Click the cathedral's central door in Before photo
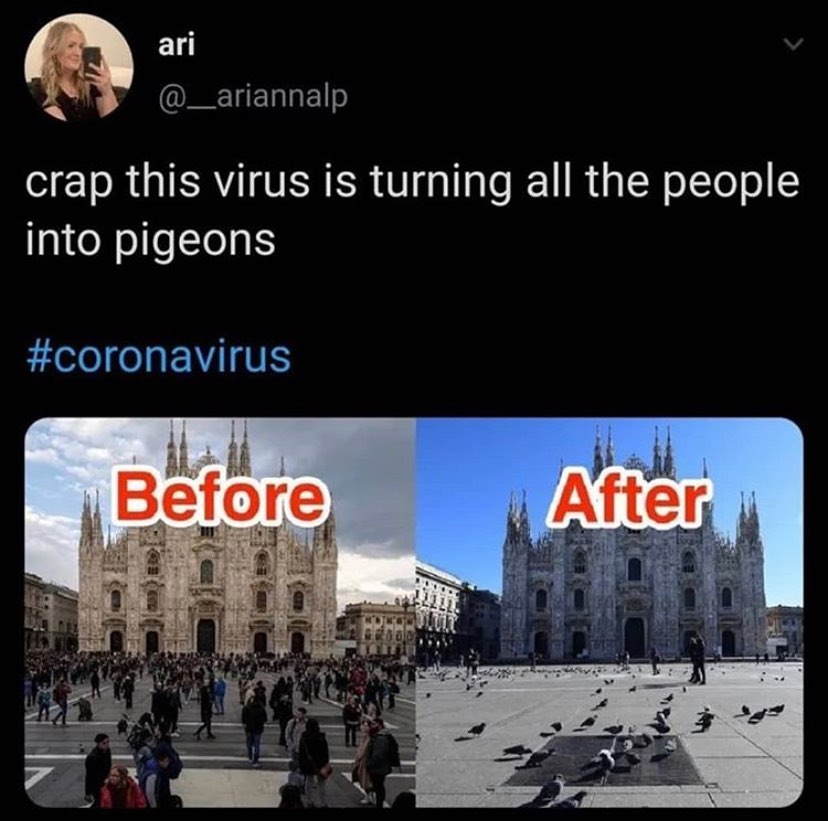This screenshot has height=821, width=828. click(206, 635)
